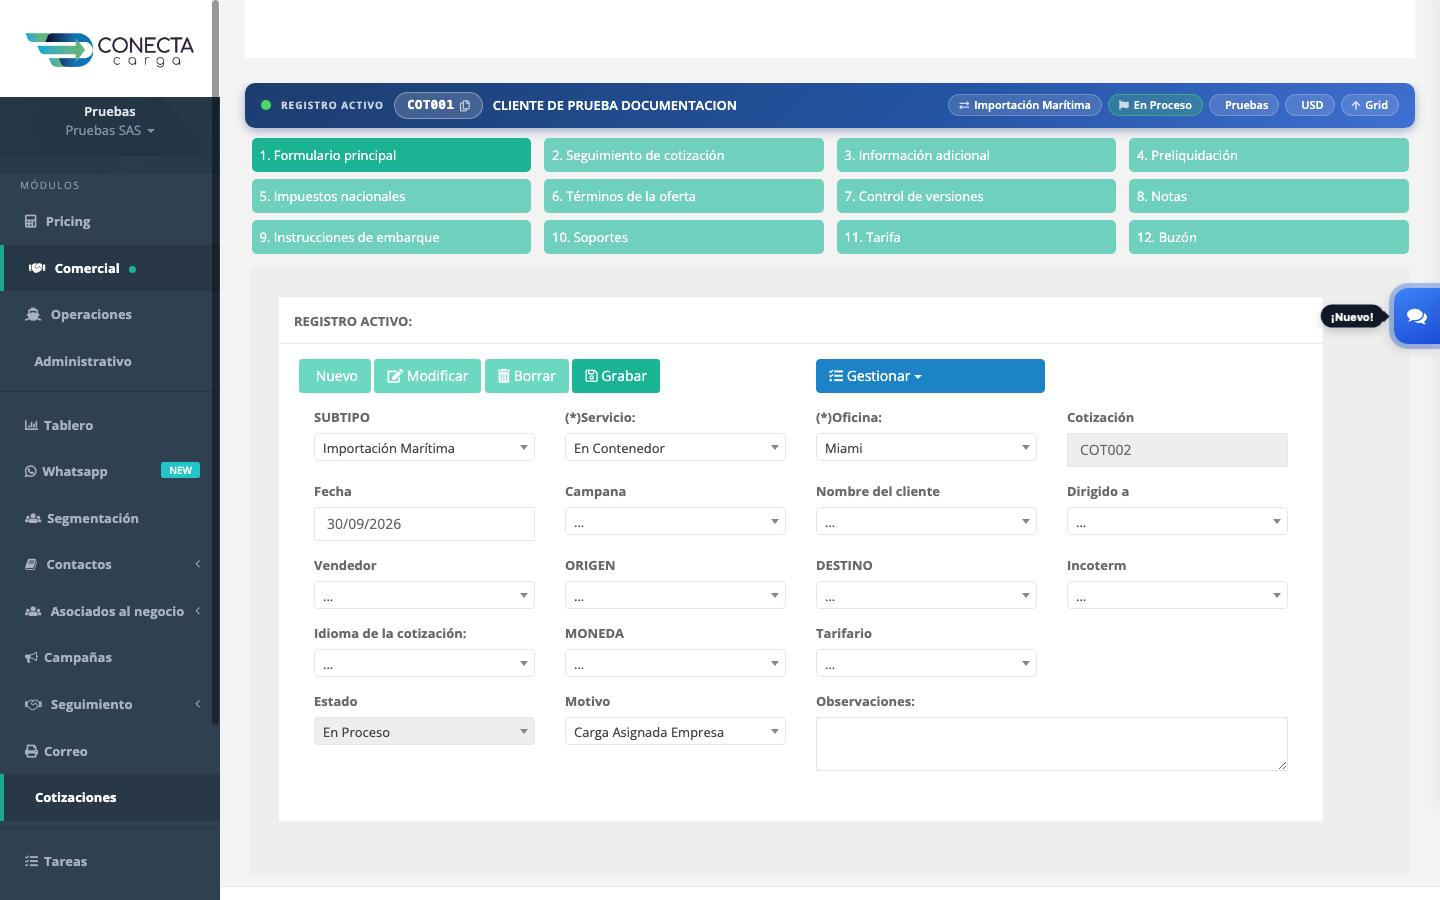Switch to tab 2. Seguimiento de cotización
The width and height of the screenshot is (1440, 900).
[684, 155]
